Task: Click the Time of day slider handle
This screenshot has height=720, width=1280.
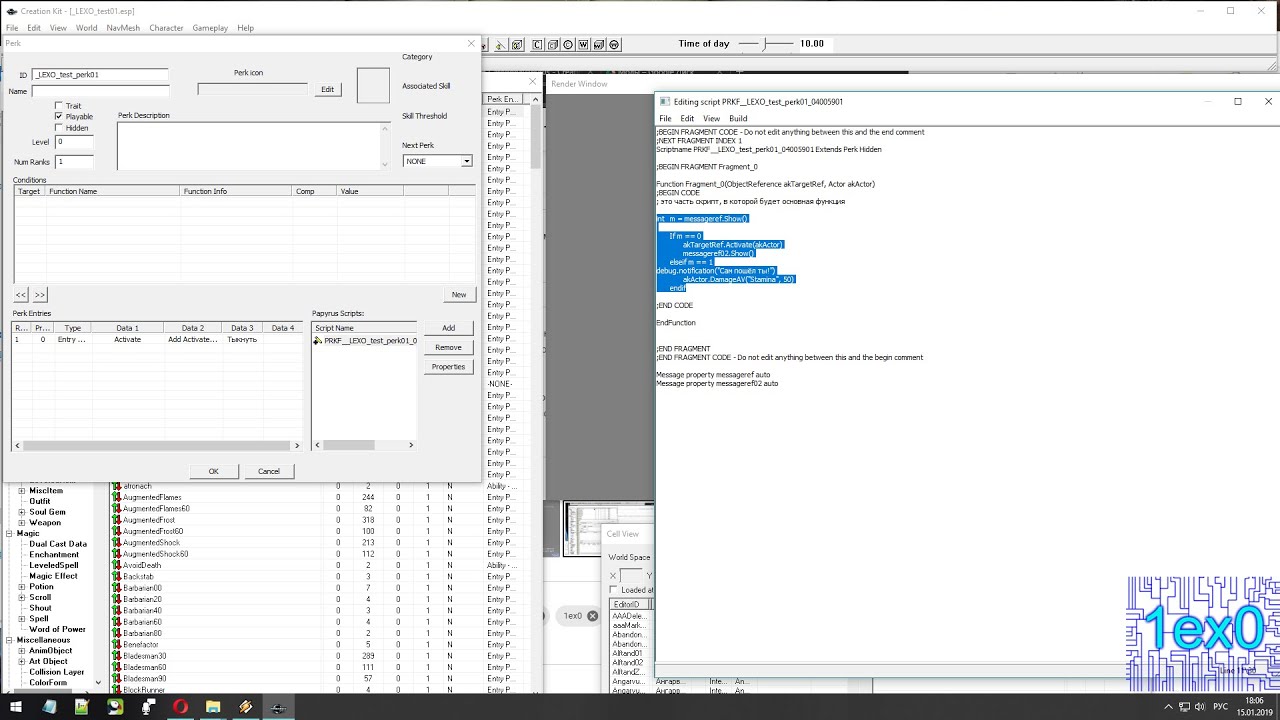Action: point(767,44)
